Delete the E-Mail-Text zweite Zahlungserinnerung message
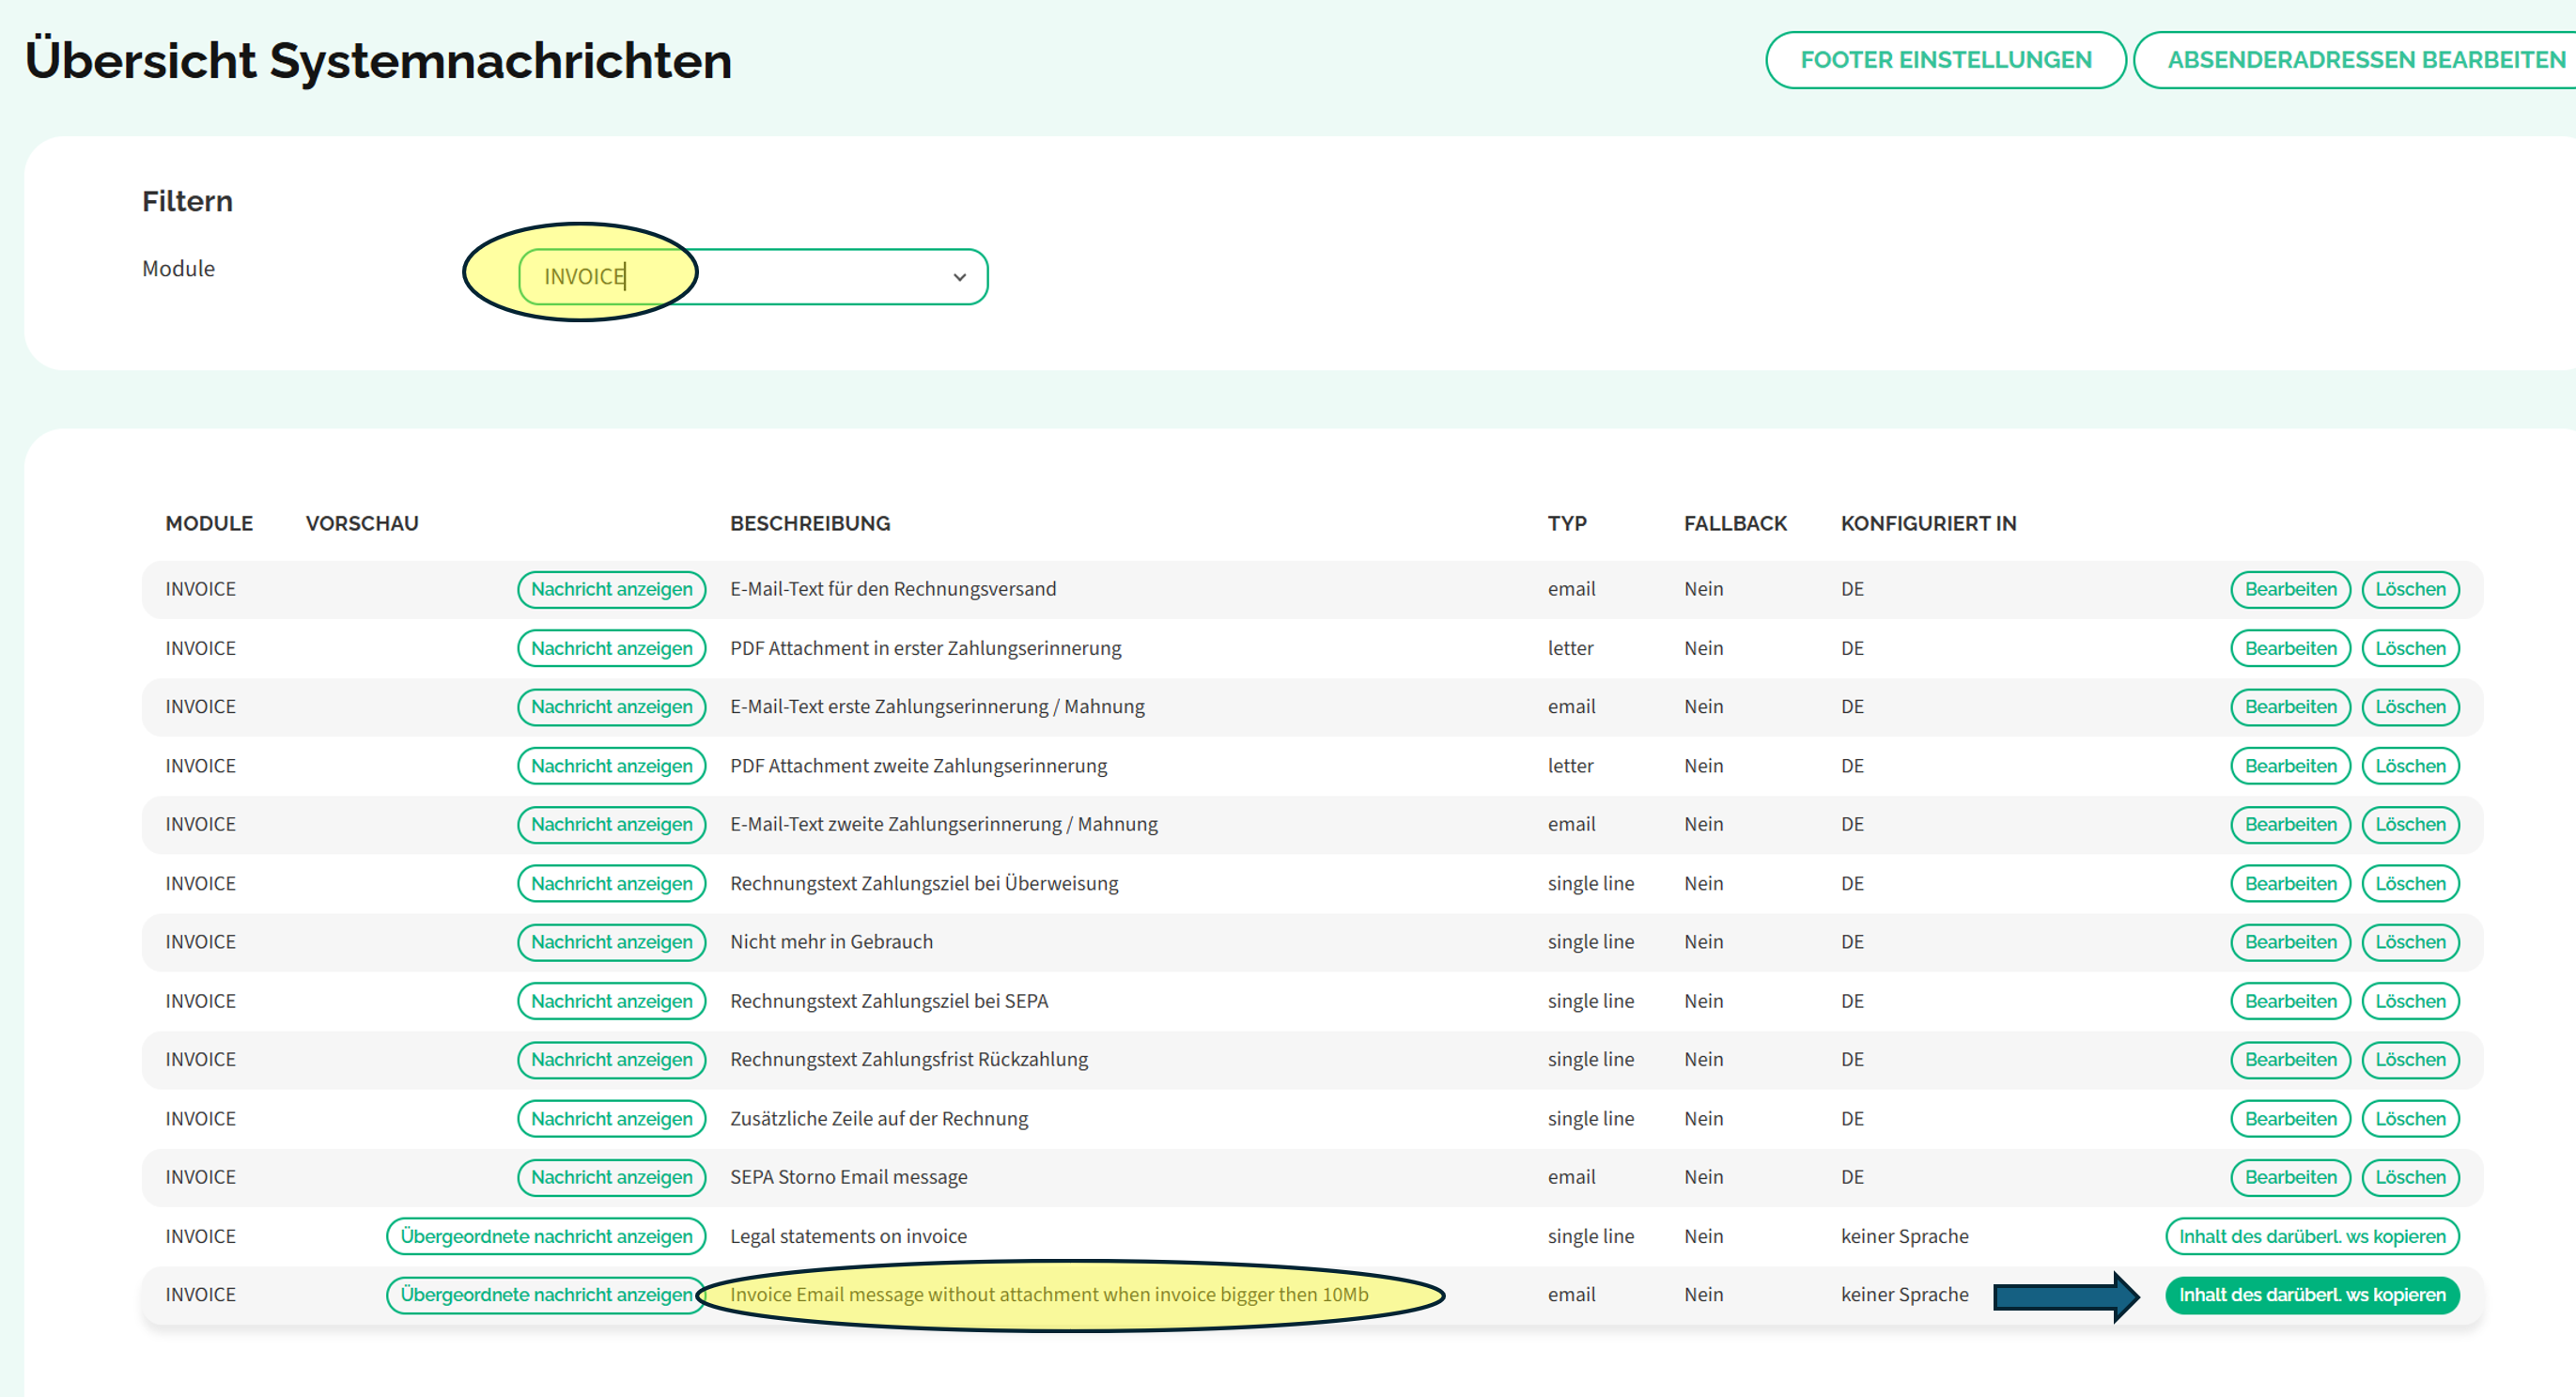Image resolution: width=2576 pixels, height=1397 pixels. (x=2410, y=824)
